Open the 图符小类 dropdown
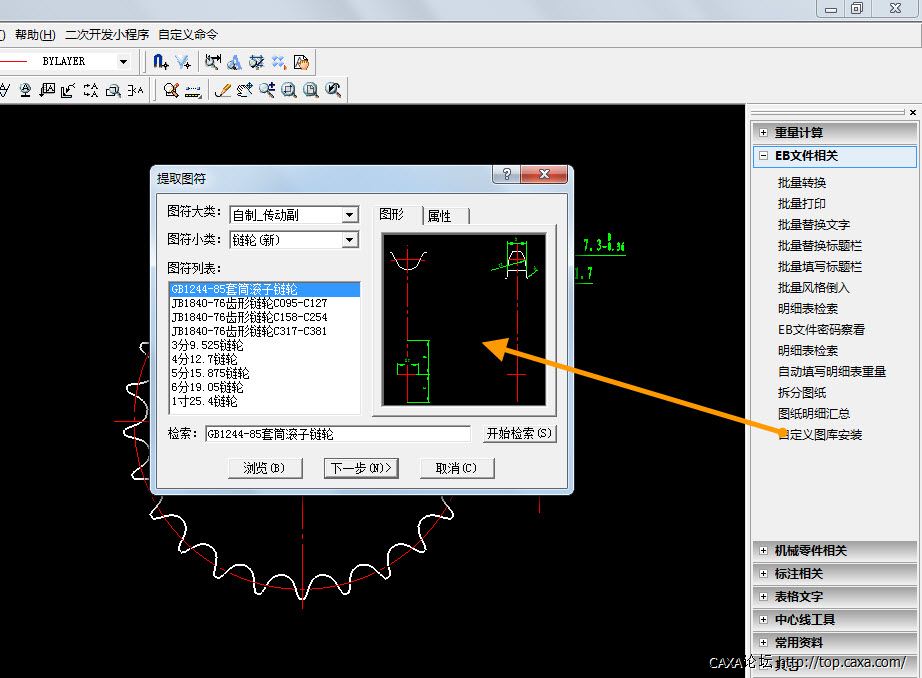Image resolution: width=922 pixels, height=678 pixels. pyautogui.click(x=349, y=240)
